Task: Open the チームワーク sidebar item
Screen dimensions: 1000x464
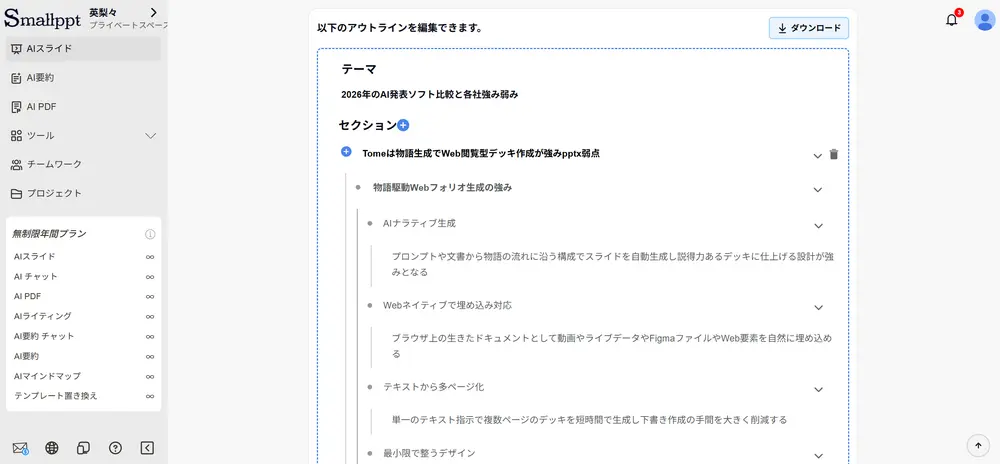Action: point(84,164)
